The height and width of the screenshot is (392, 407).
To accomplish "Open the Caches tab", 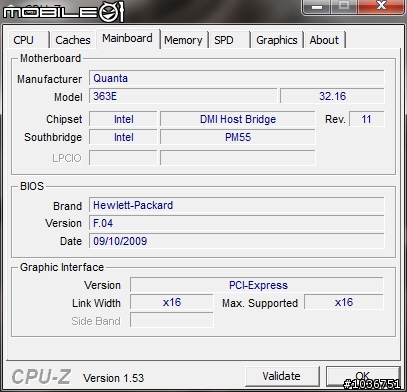I will coord(73,40).
